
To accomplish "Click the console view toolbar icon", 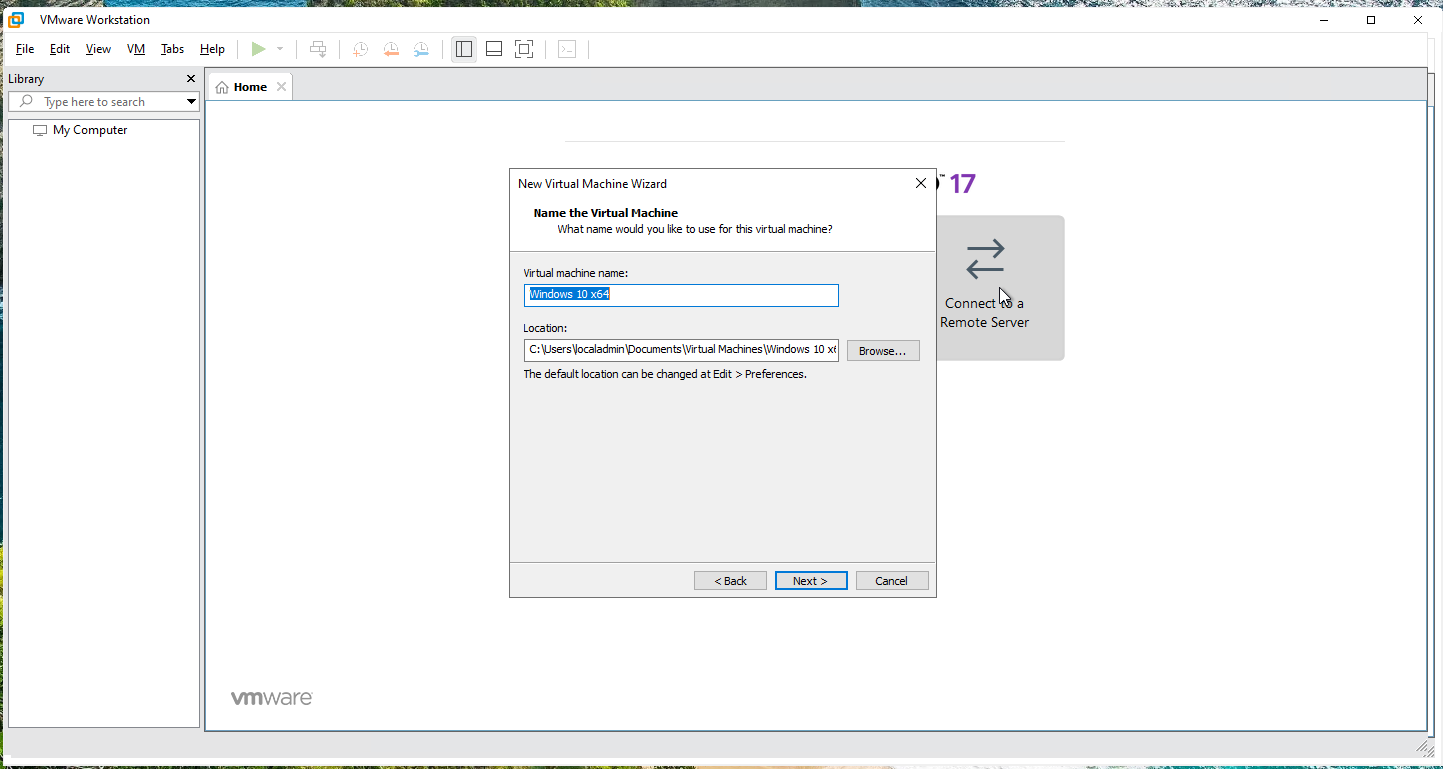I will (x=567, y=49).
